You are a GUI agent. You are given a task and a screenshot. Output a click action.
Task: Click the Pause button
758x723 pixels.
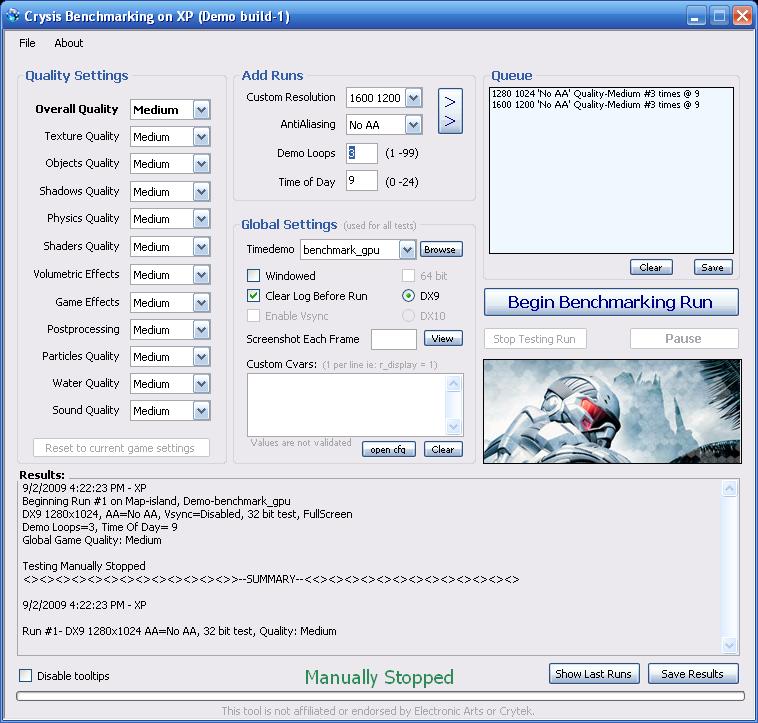pos(684,339)
